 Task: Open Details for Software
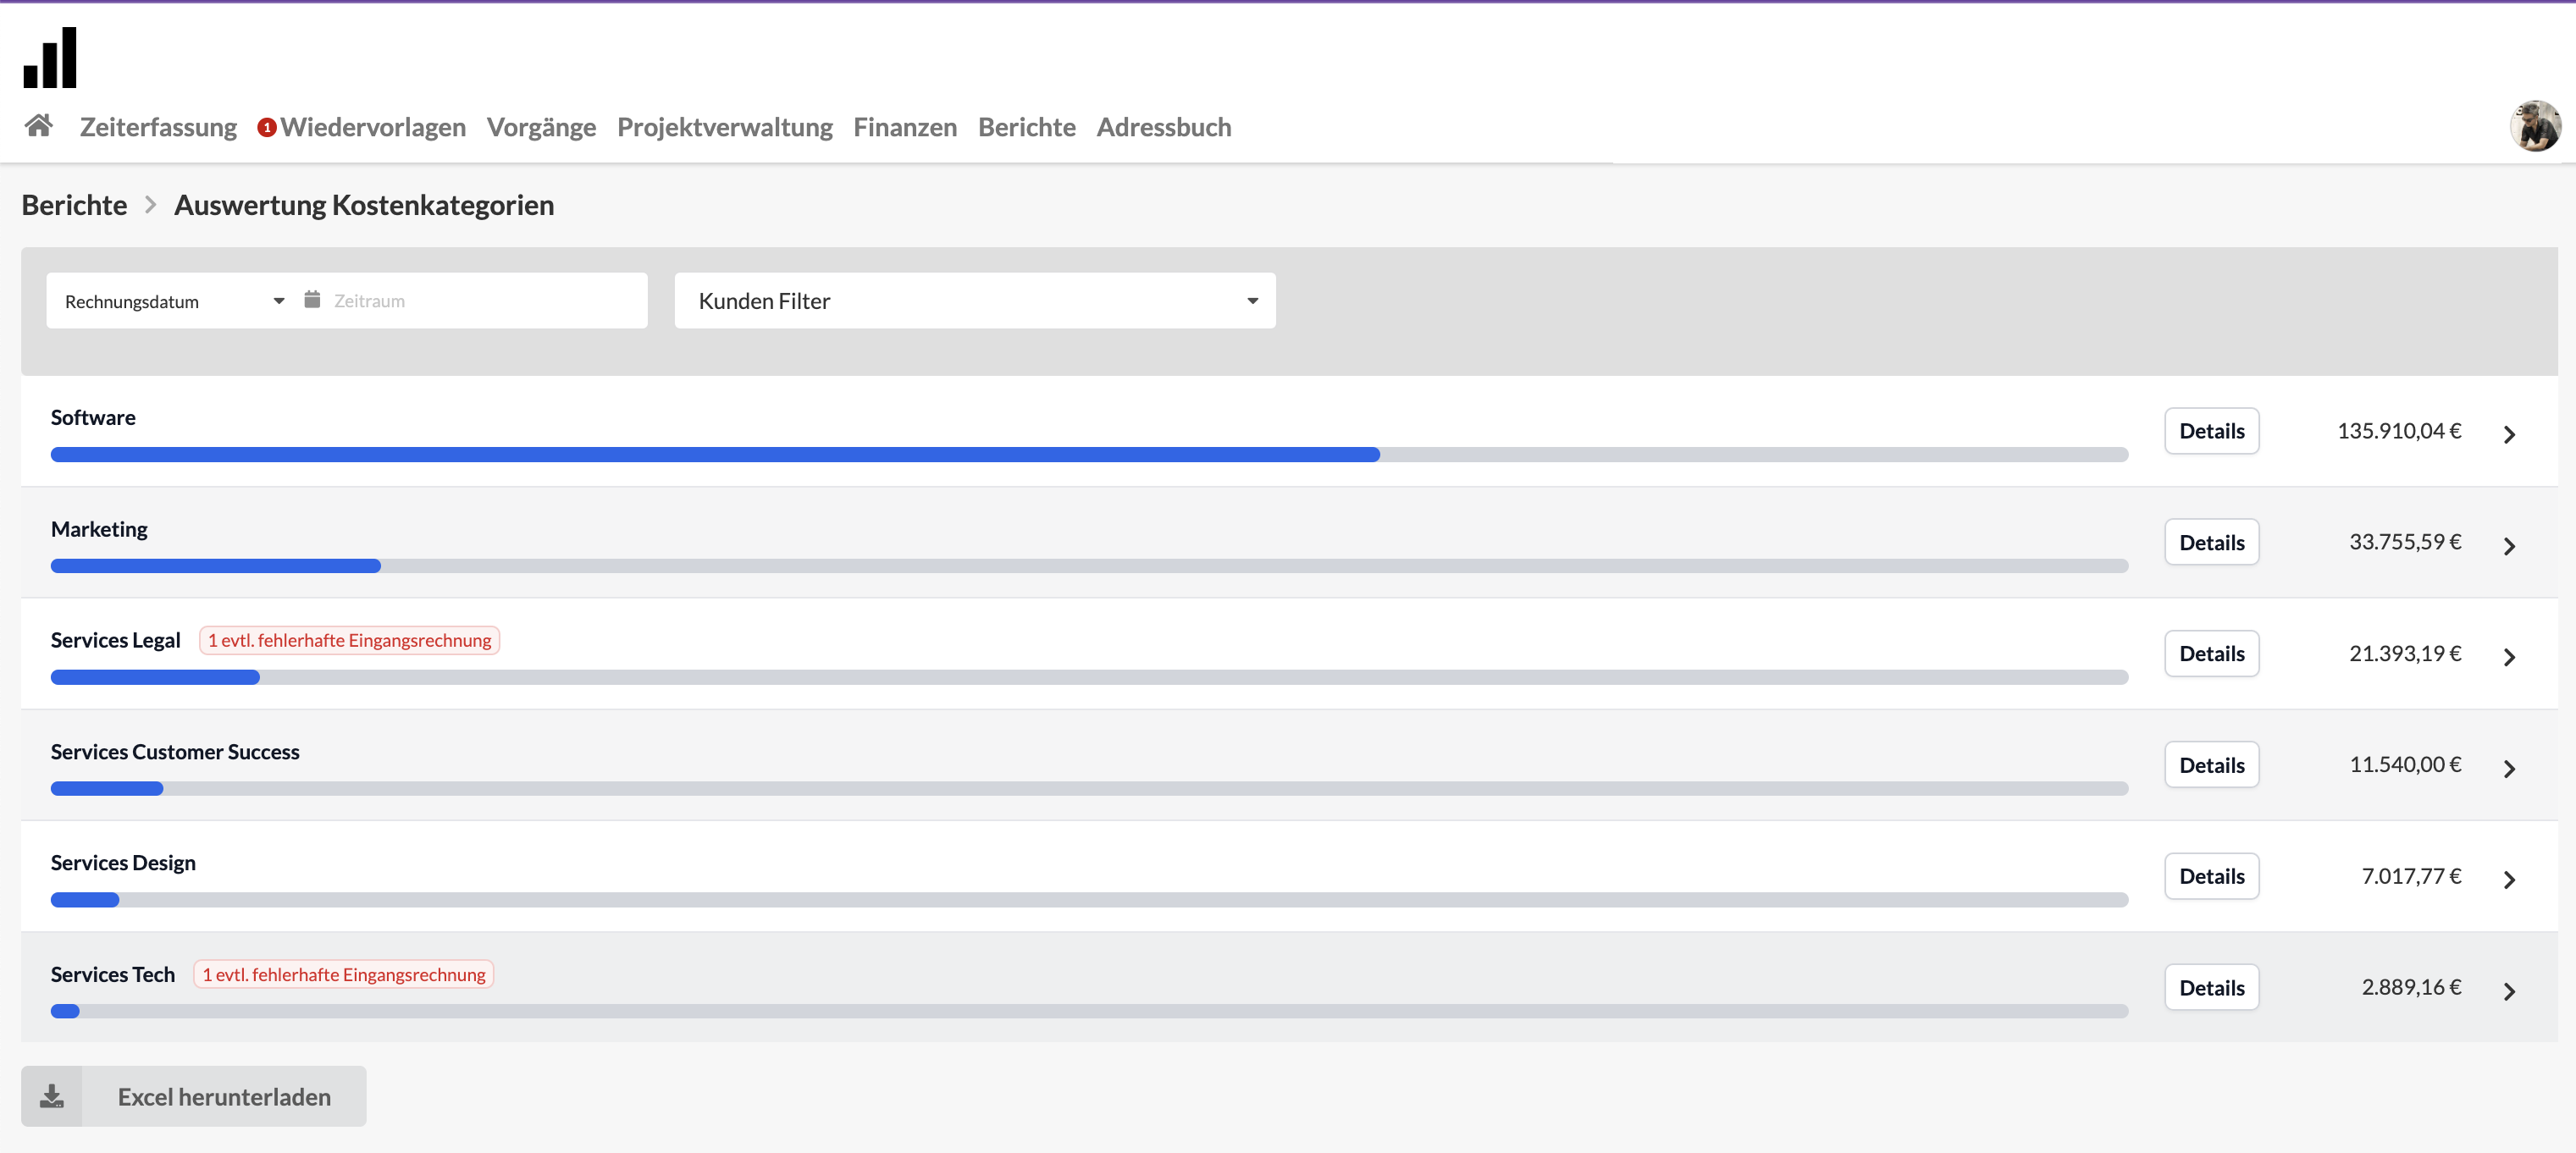click(x=2211, y=431)
